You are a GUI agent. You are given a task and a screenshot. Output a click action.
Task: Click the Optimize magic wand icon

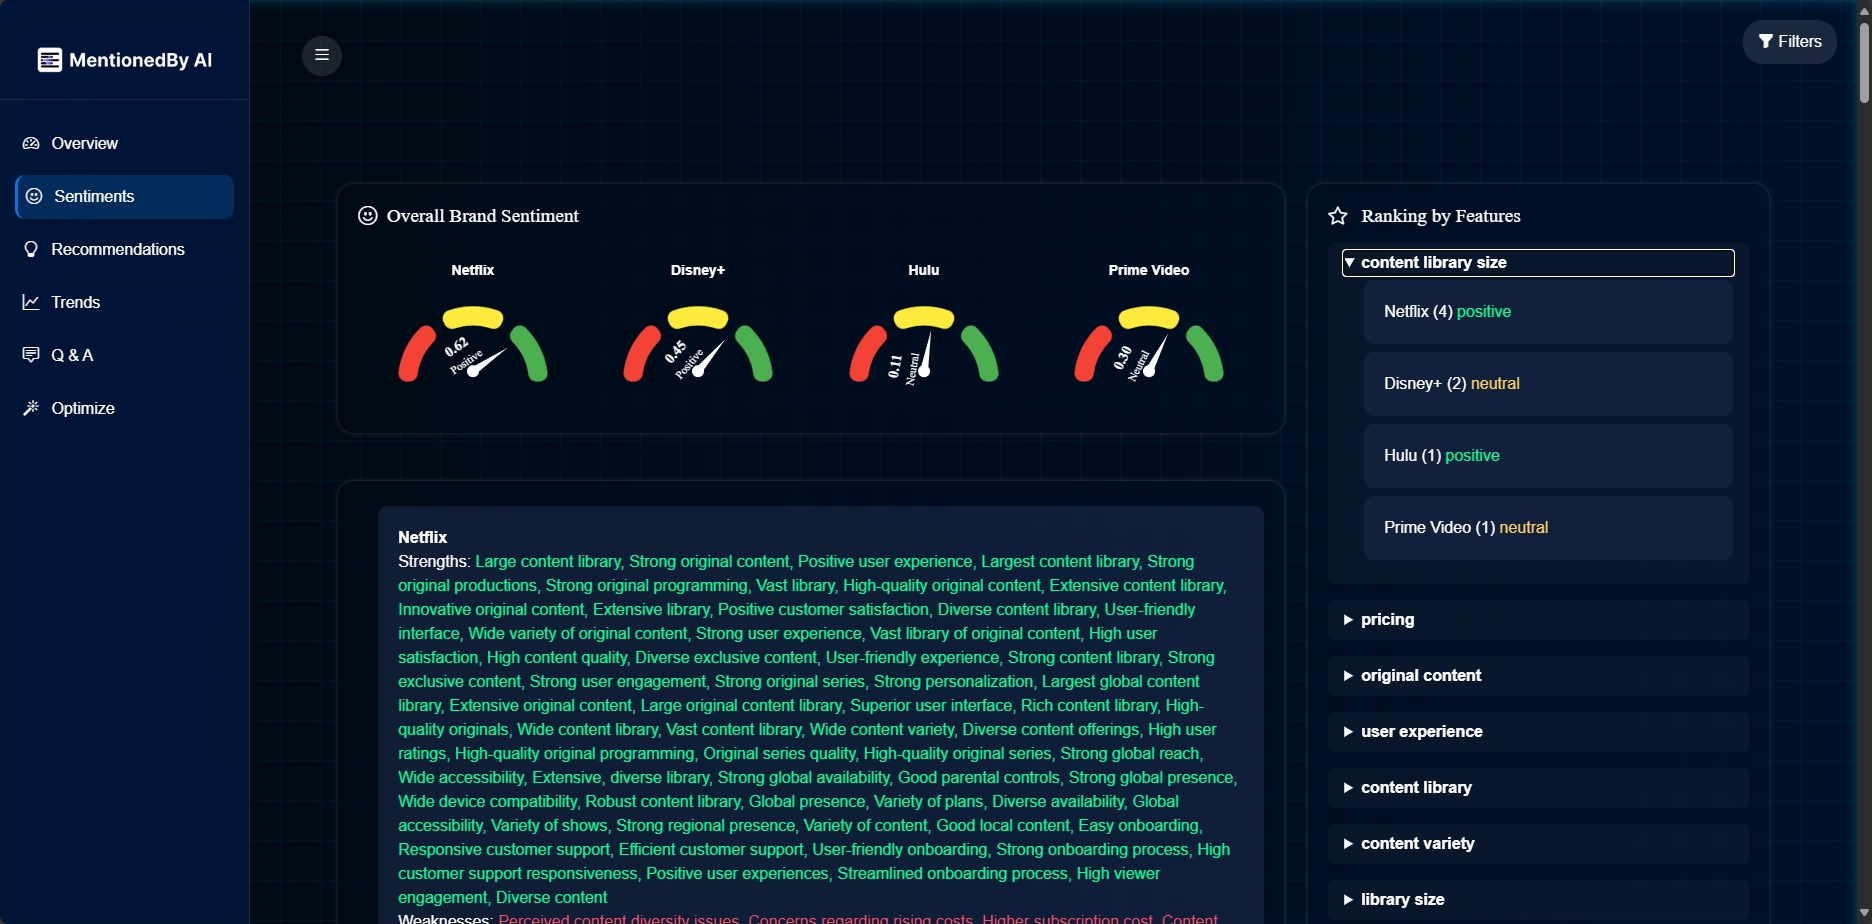31,408
